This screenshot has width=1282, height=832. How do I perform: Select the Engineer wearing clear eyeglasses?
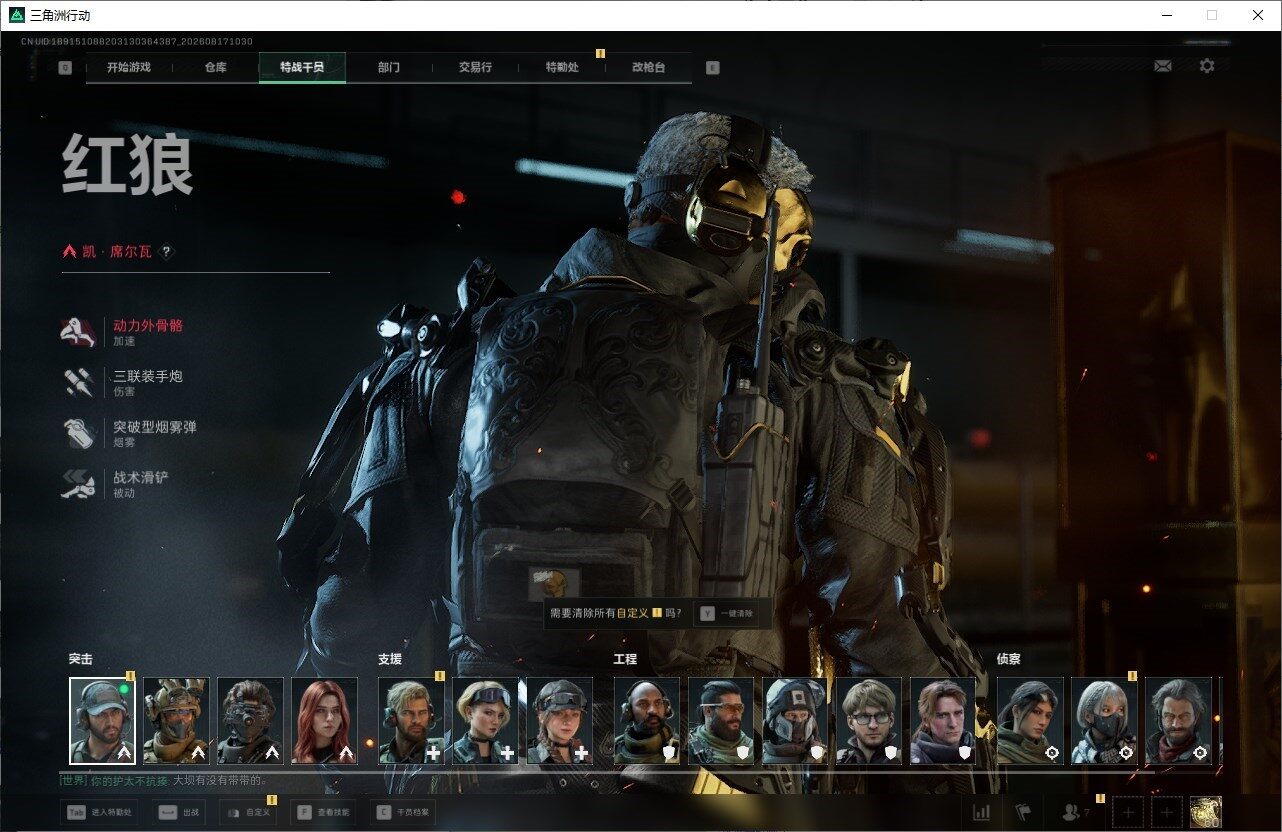869,721
